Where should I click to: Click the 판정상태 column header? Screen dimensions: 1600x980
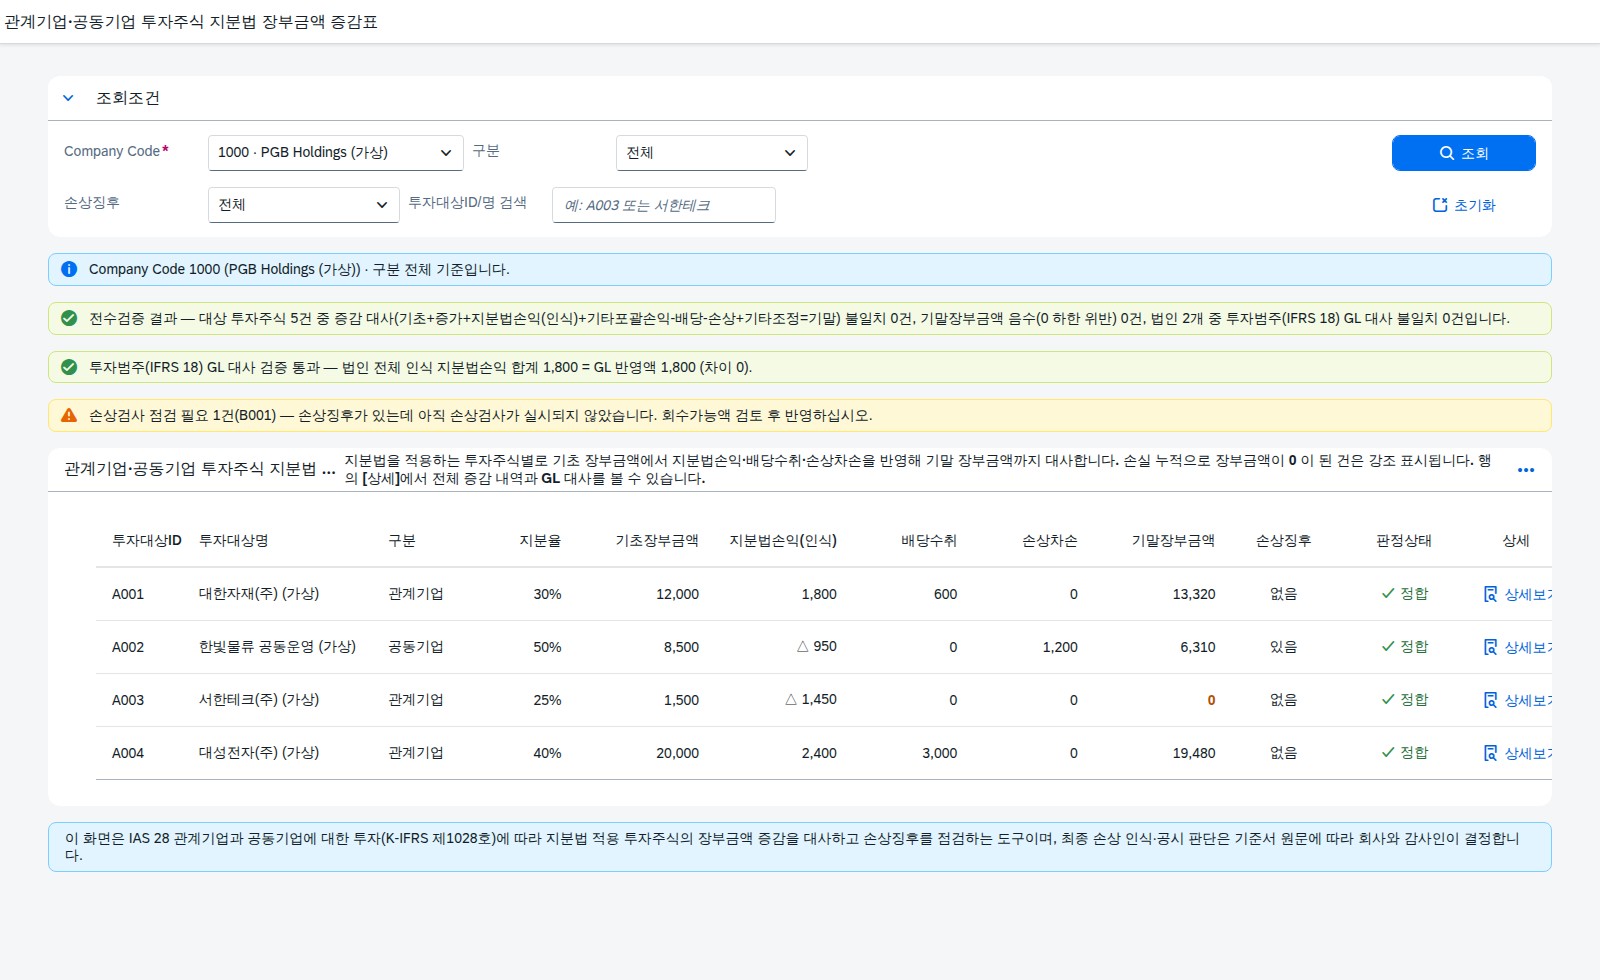tap(1404, 541)
